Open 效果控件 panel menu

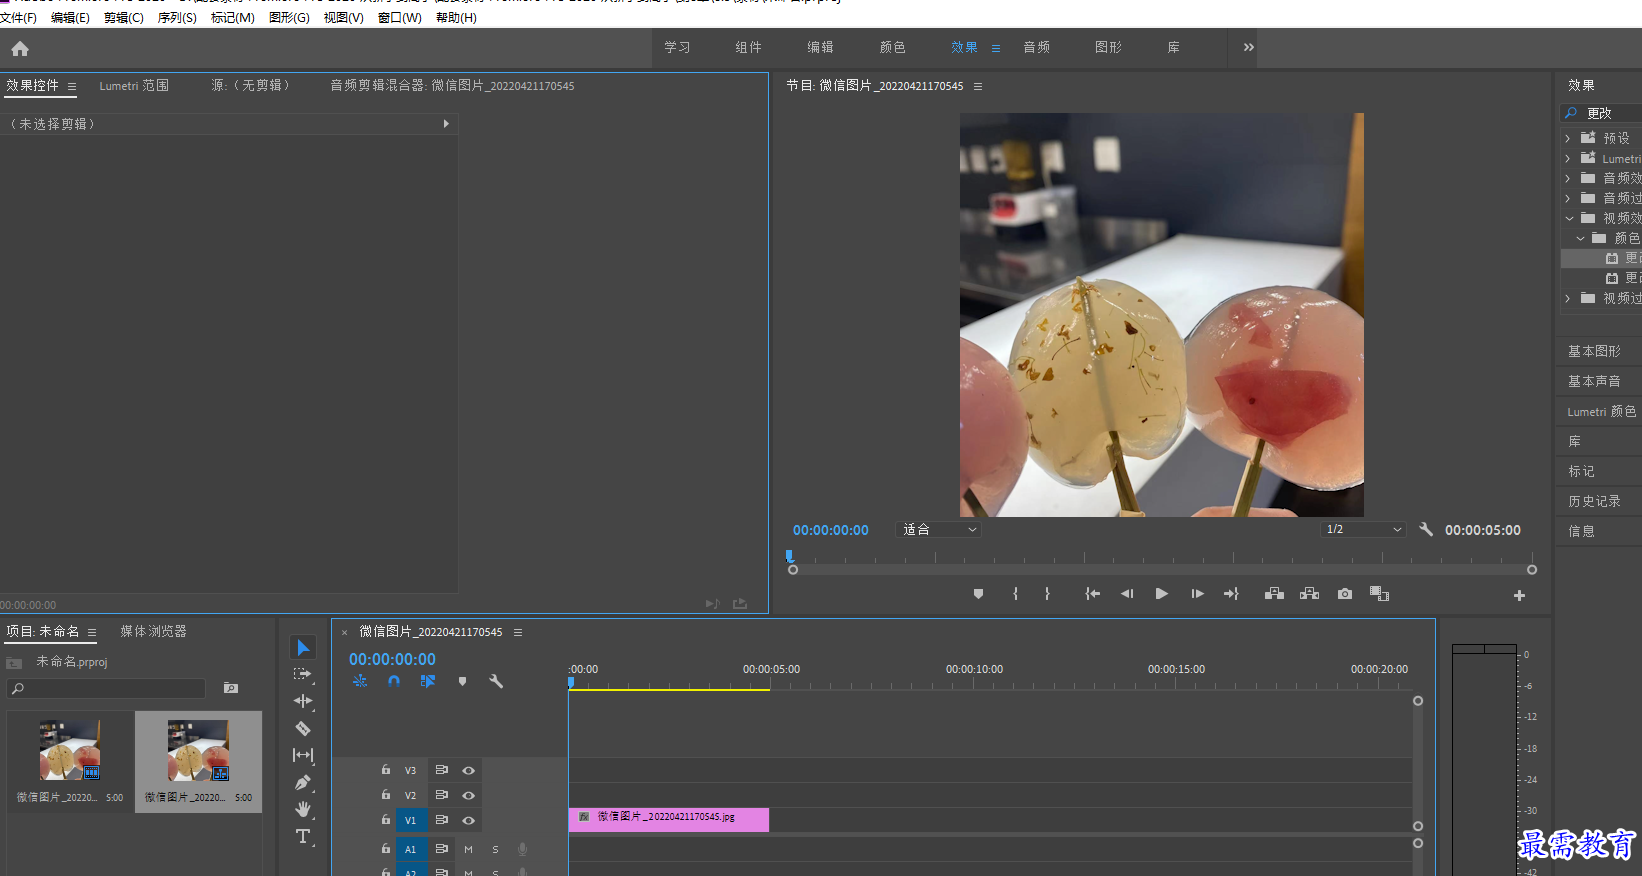[x=72, y=87]
